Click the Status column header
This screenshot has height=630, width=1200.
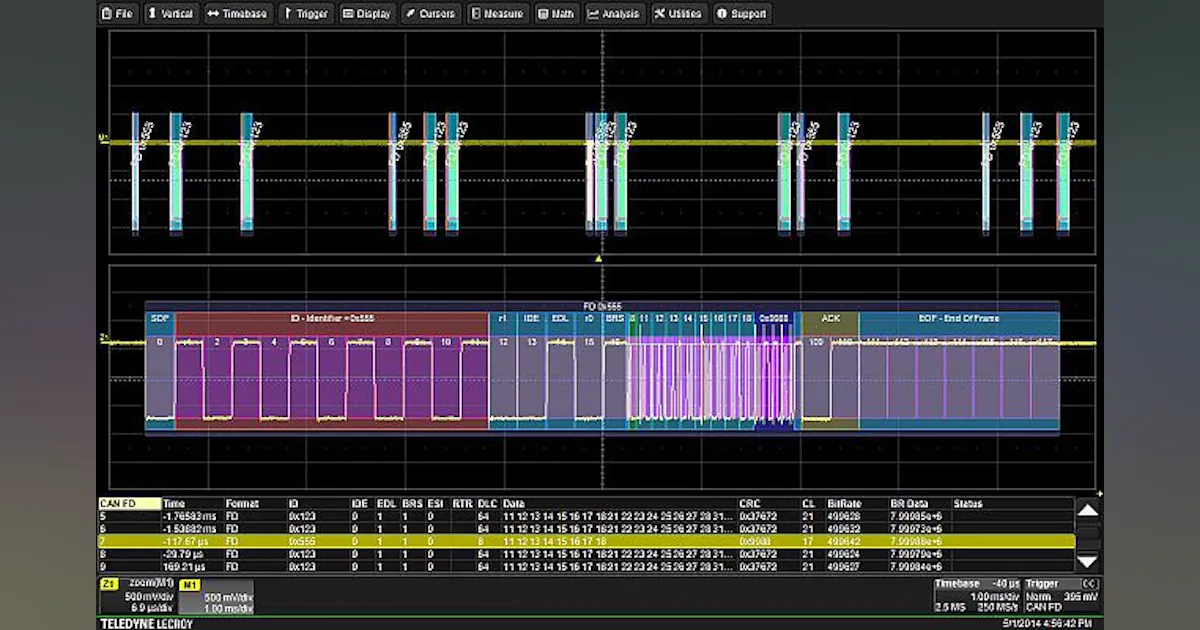click(x=967, y=504)
